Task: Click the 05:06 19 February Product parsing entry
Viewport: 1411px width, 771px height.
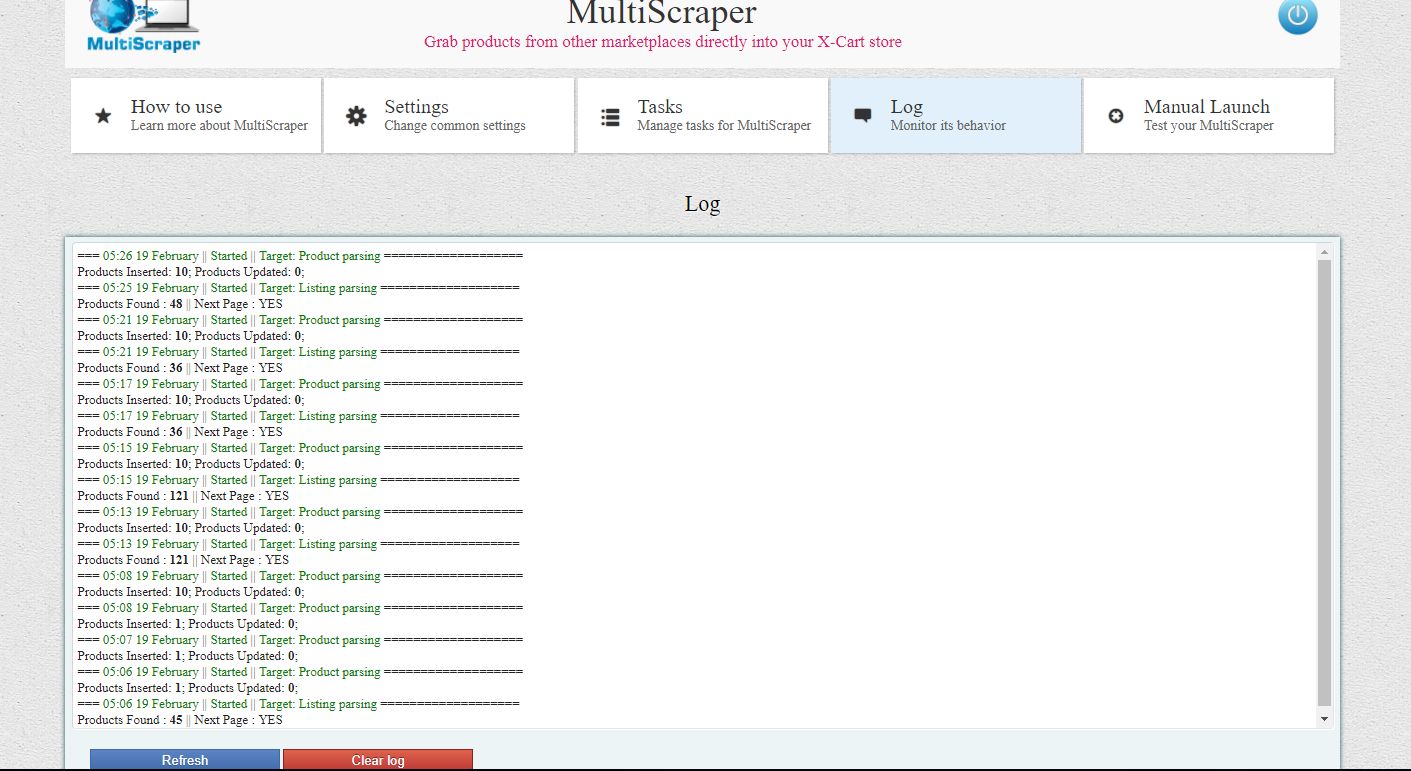Action: (300, 672)
